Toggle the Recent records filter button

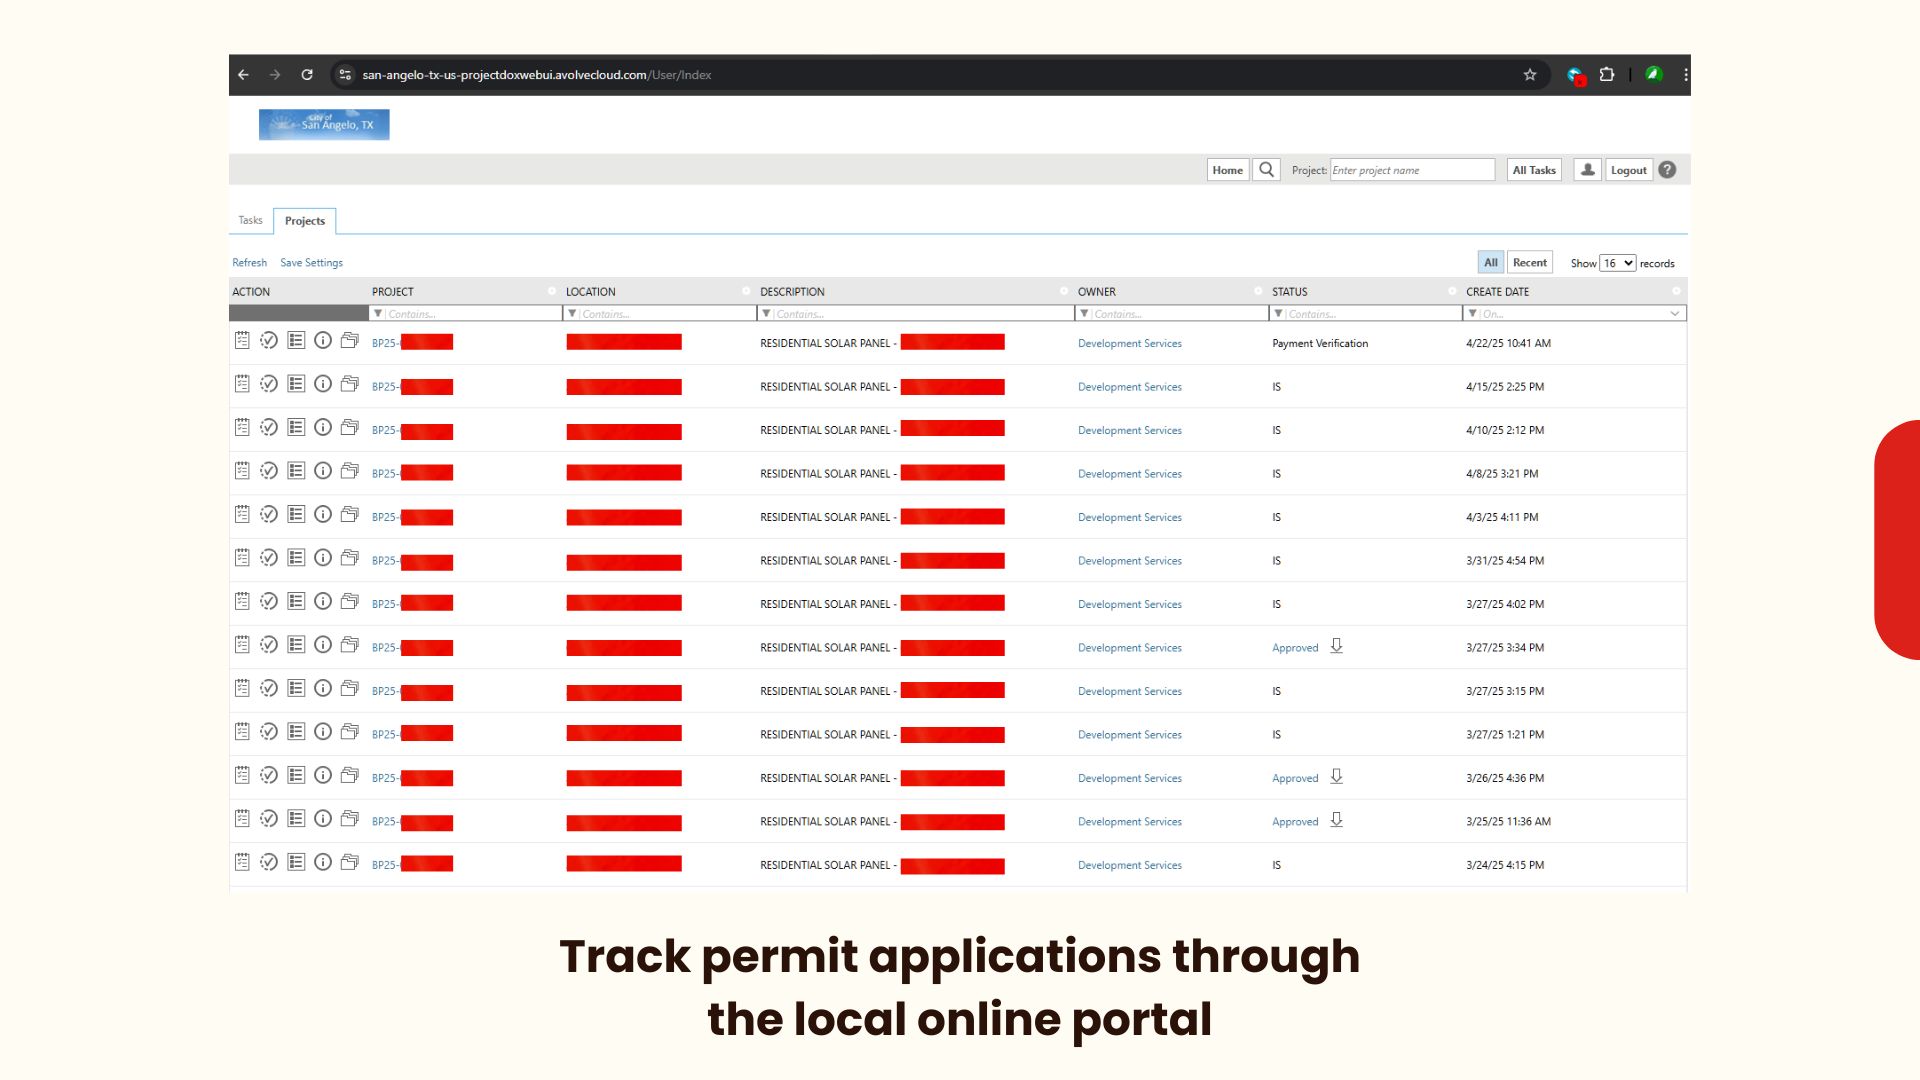(x=1529, y=263)
